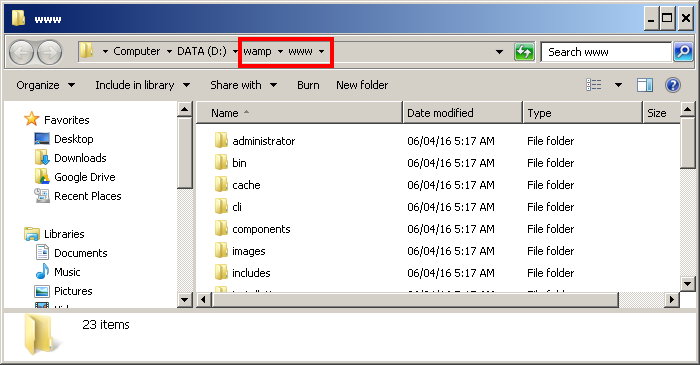Click the green Refresh icon

coord(524,52)
